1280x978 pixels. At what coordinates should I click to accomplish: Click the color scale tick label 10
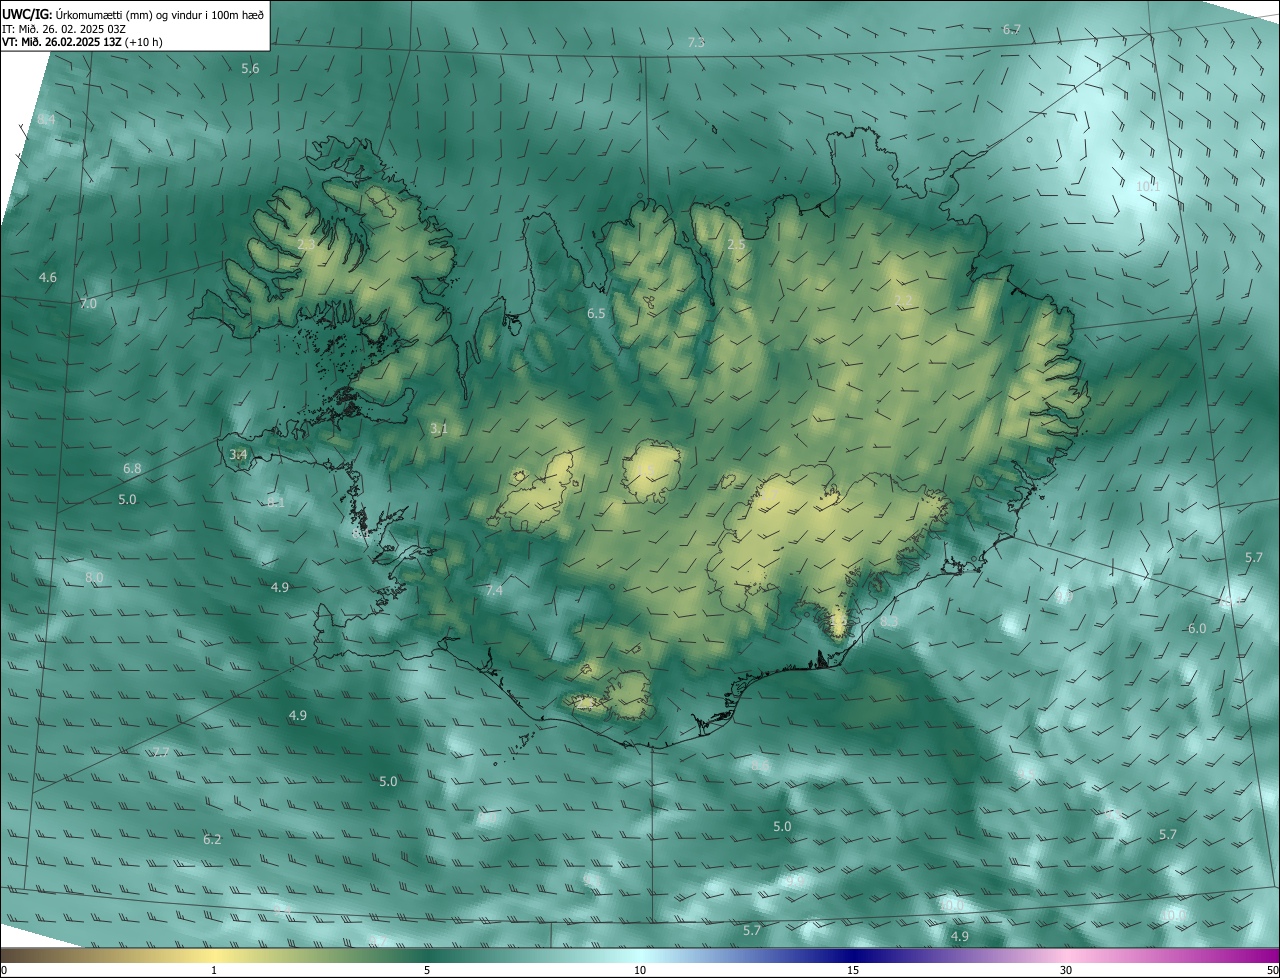click(x=640, y=970)
